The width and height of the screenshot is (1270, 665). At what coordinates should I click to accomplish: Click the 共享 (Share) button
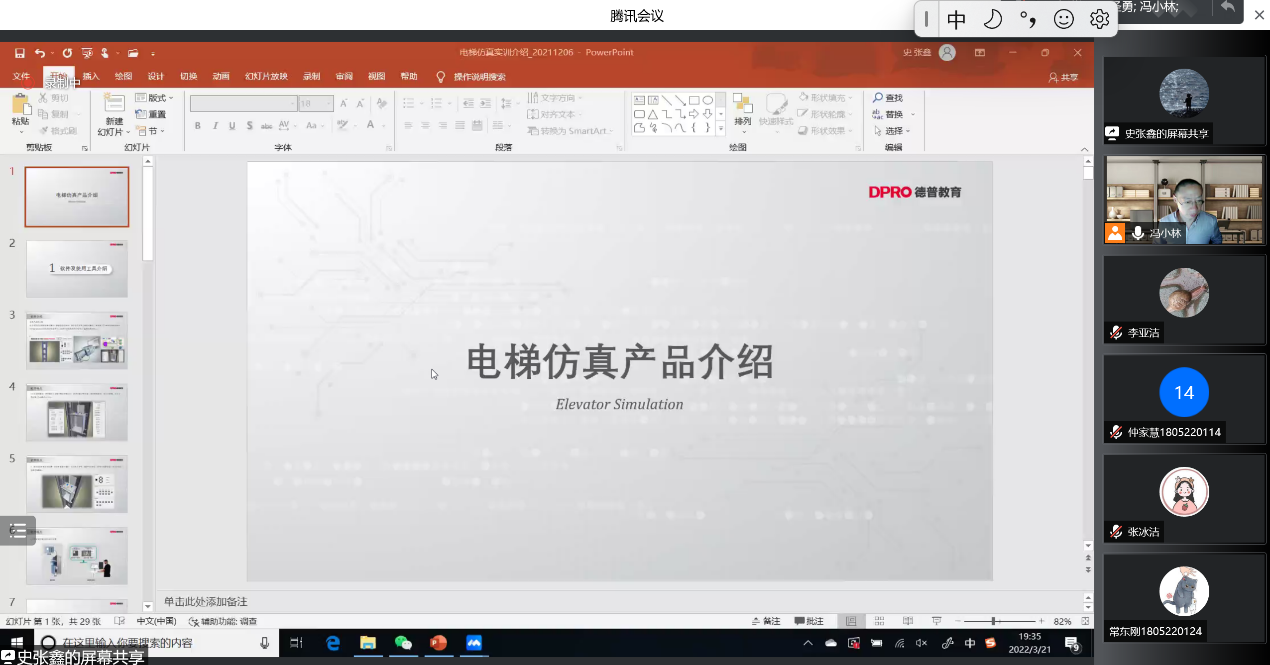pos(1063,77)
